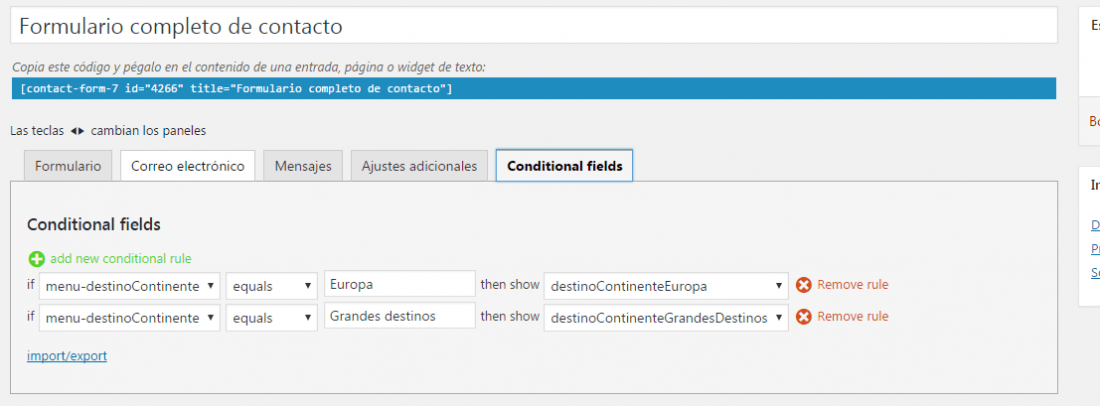1100x406 pixels.
Task: Click the form title field
Action: [x=534, y=26]
